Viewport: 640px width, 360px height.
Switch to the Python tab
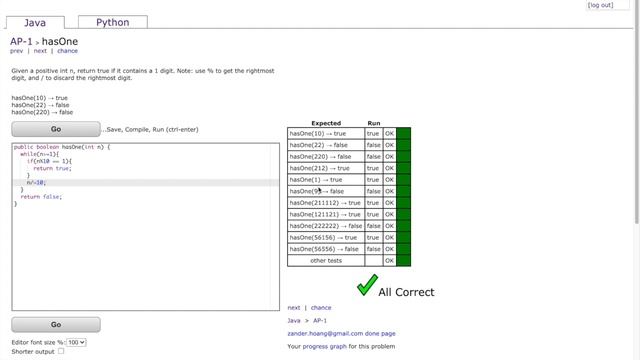pos(113,22)
